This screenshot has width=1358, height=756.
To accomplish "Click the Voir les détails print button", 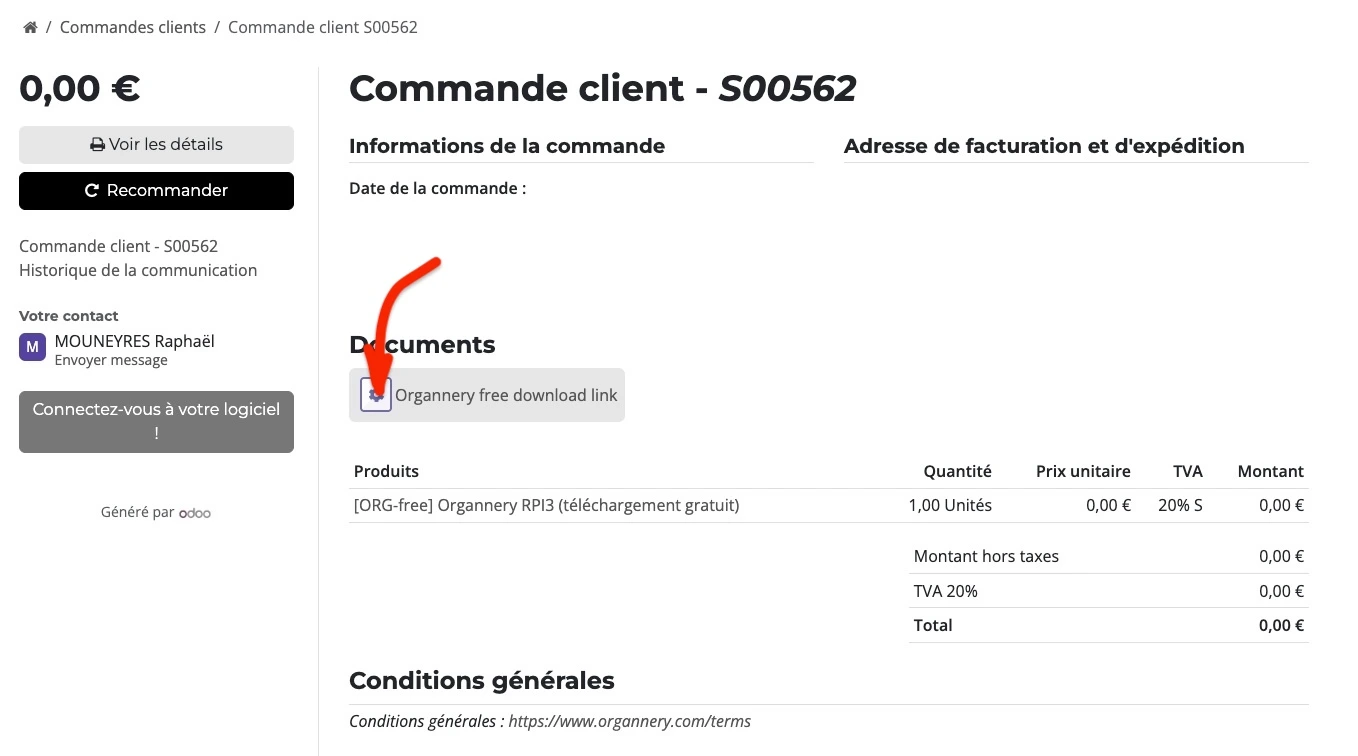I will [156, 145].
